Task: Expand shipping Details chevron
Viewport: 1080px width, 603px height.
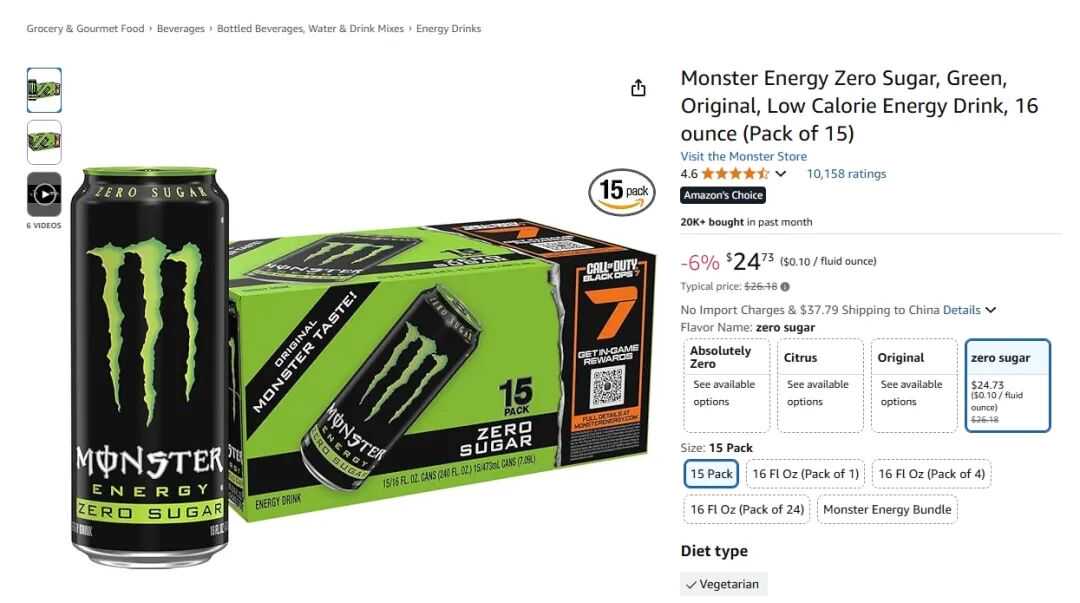Action: [990, 310]
